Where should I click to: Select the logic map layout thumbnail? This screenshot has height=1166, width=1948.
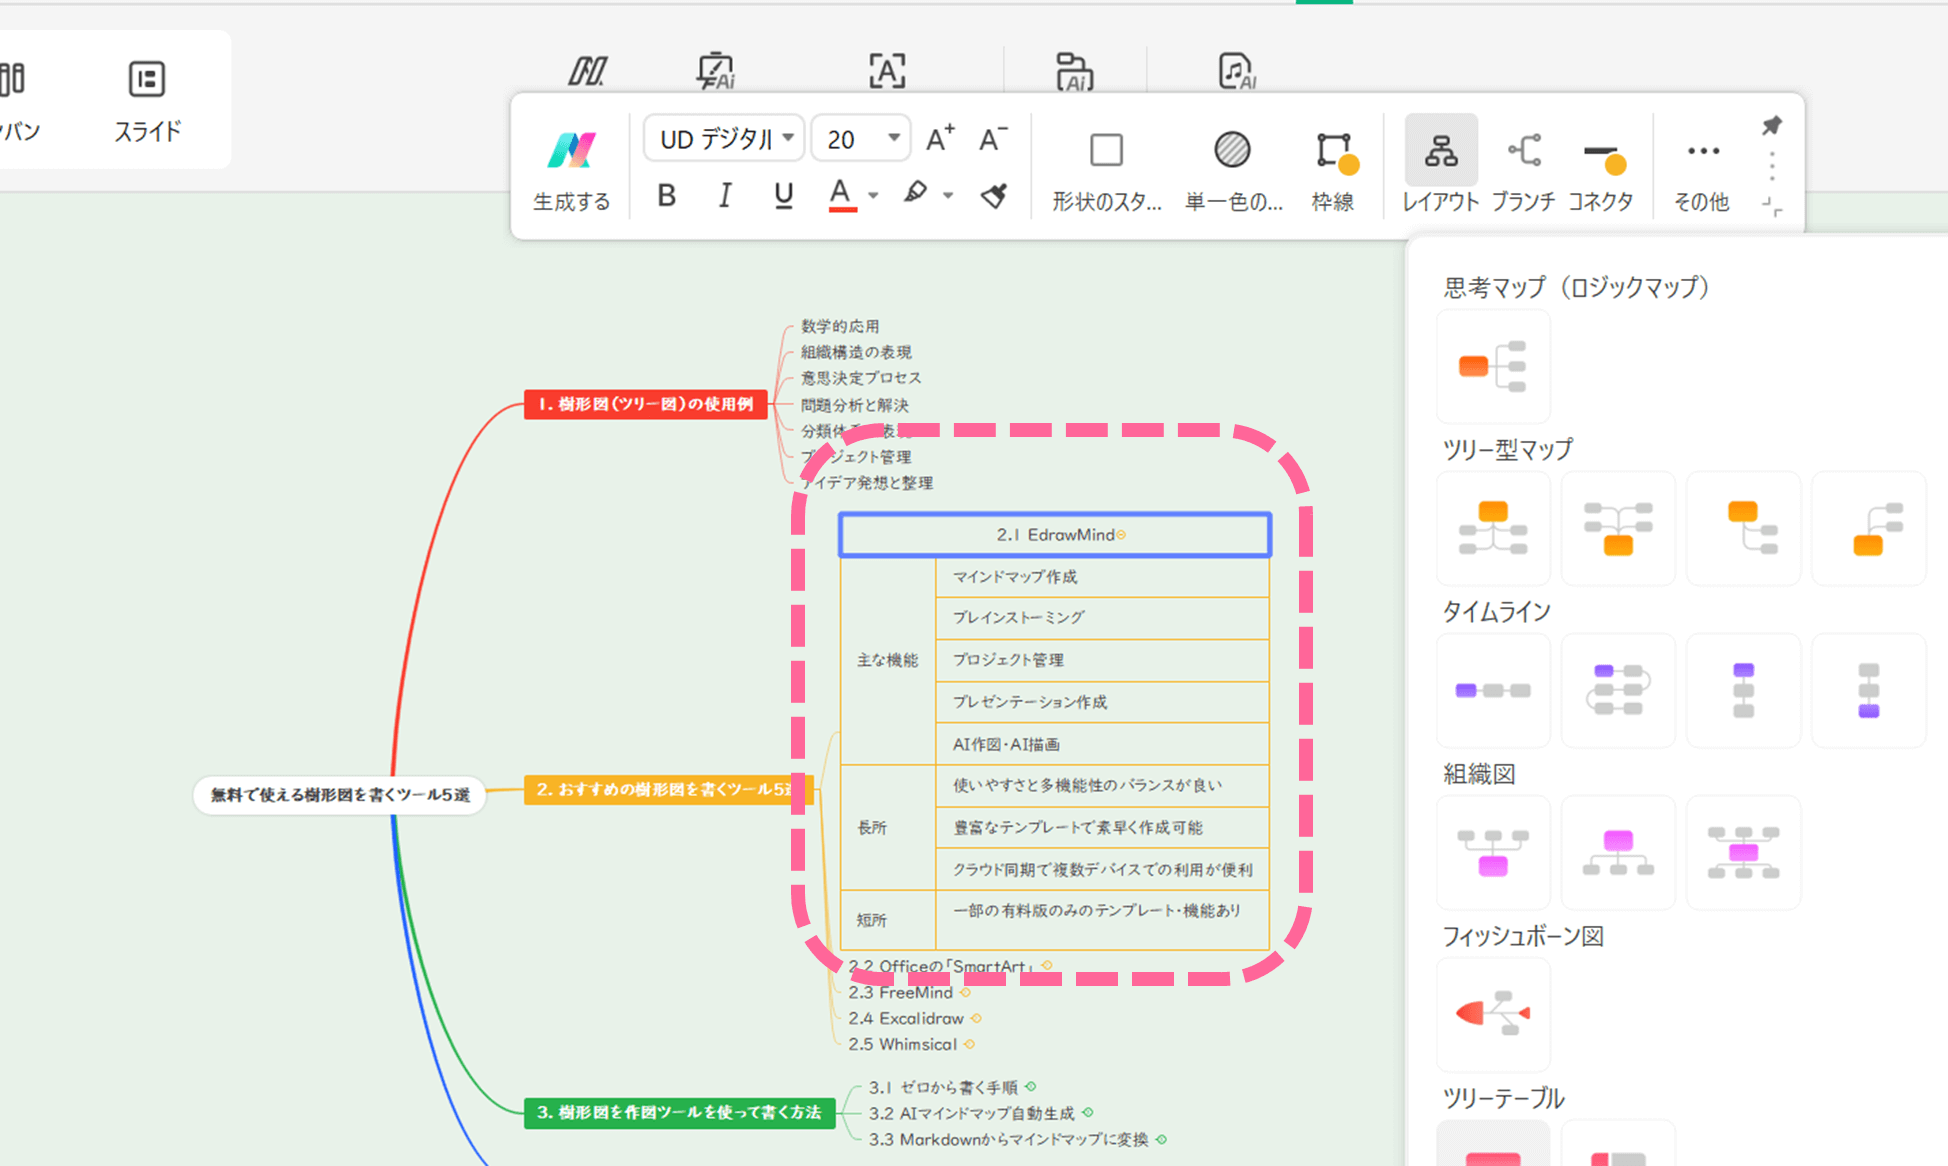pos(1493,366)
